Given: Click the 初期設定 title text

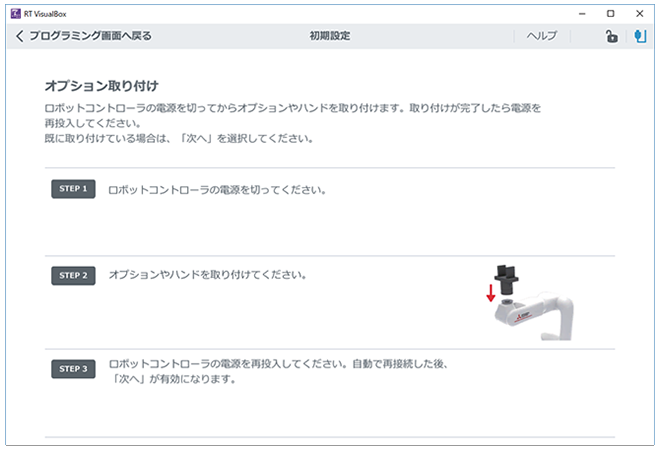Looking at the screenshot, I should coord(330,36).
